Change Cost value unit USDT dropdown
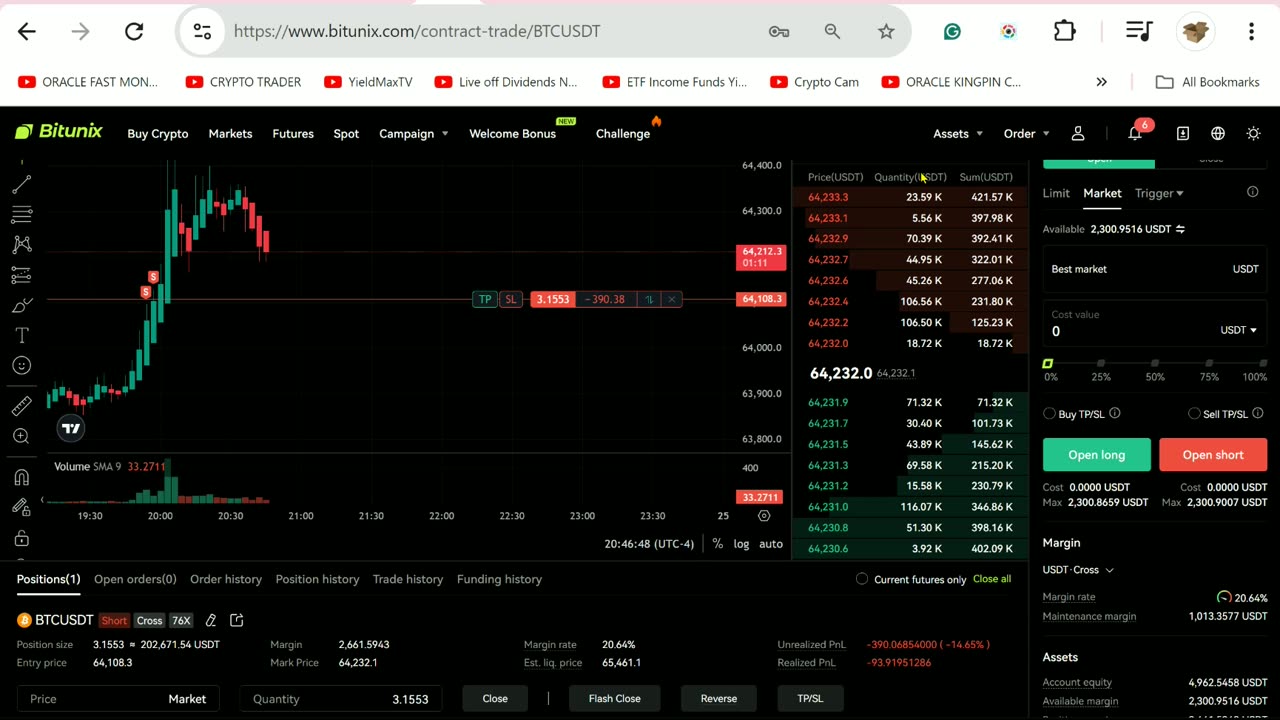The height and width of the screenshot is (720, 1280). (1238, 330)
